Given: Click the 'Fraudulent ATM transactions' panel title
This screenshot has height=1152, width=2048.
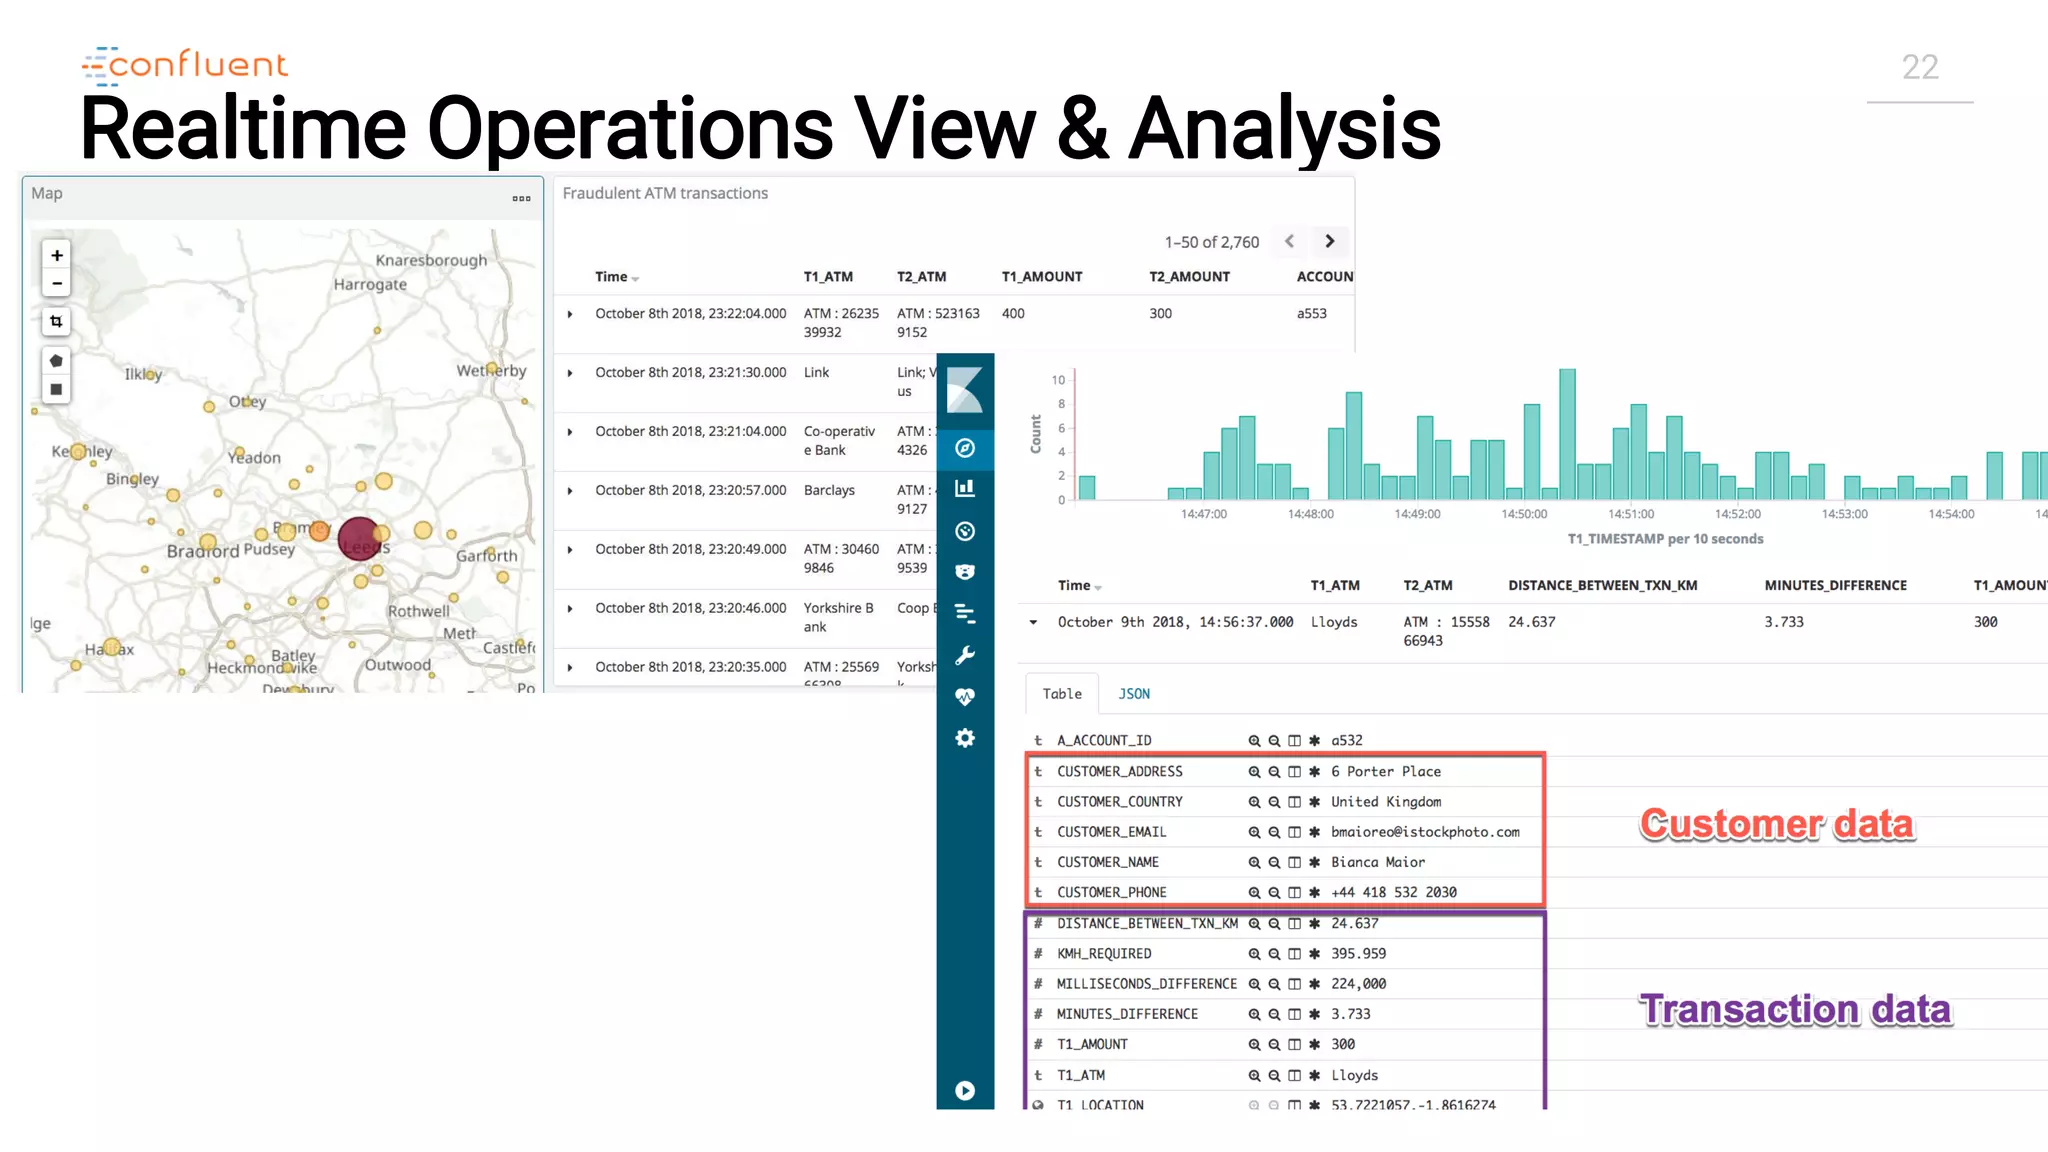Looking at the screenshot, I should click(x=665, y=193).
